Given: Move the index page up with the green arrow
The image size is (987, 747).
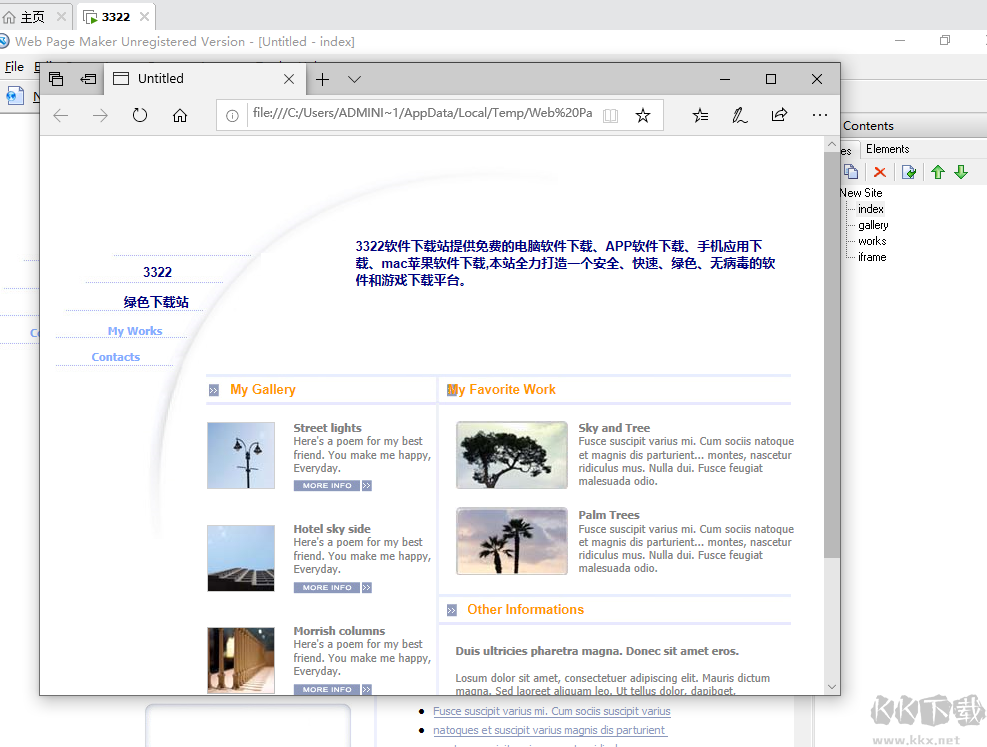Looking at the screenshot, I should pos(937,172).
